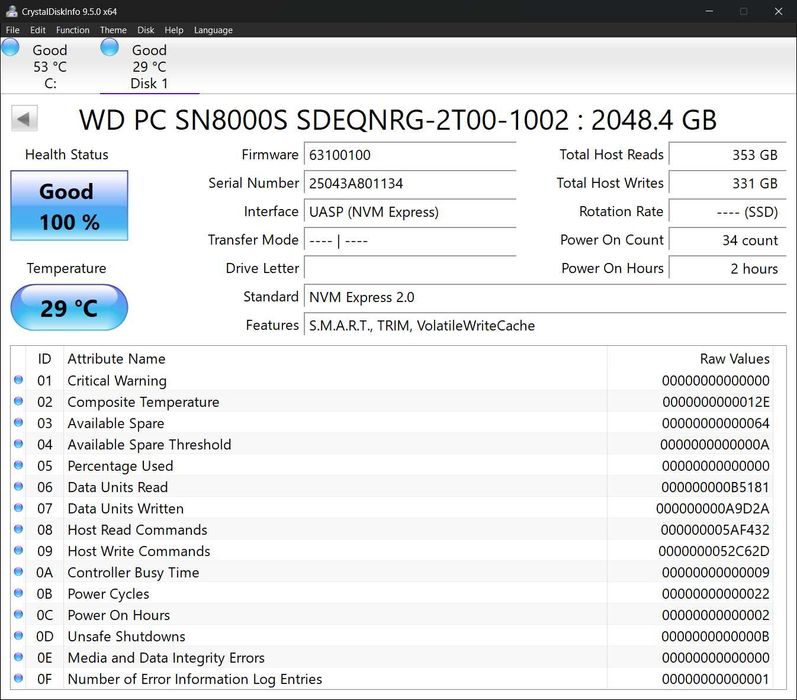Screen dimensions: 797x700
Task: Click the status dot beside Percentage Used
Action: (19, 465)
